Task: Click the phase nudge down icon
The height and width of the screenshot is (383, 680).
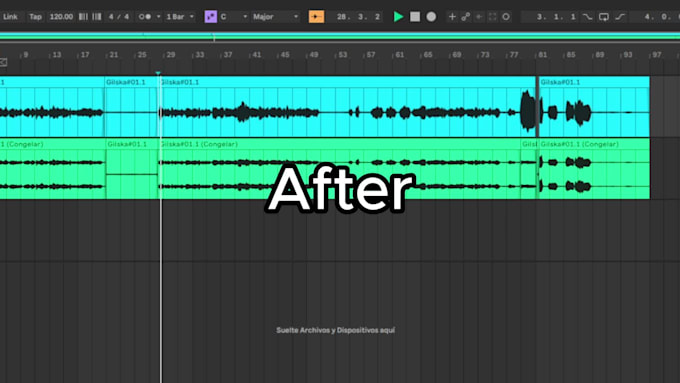Action: (x=83, y=17)
